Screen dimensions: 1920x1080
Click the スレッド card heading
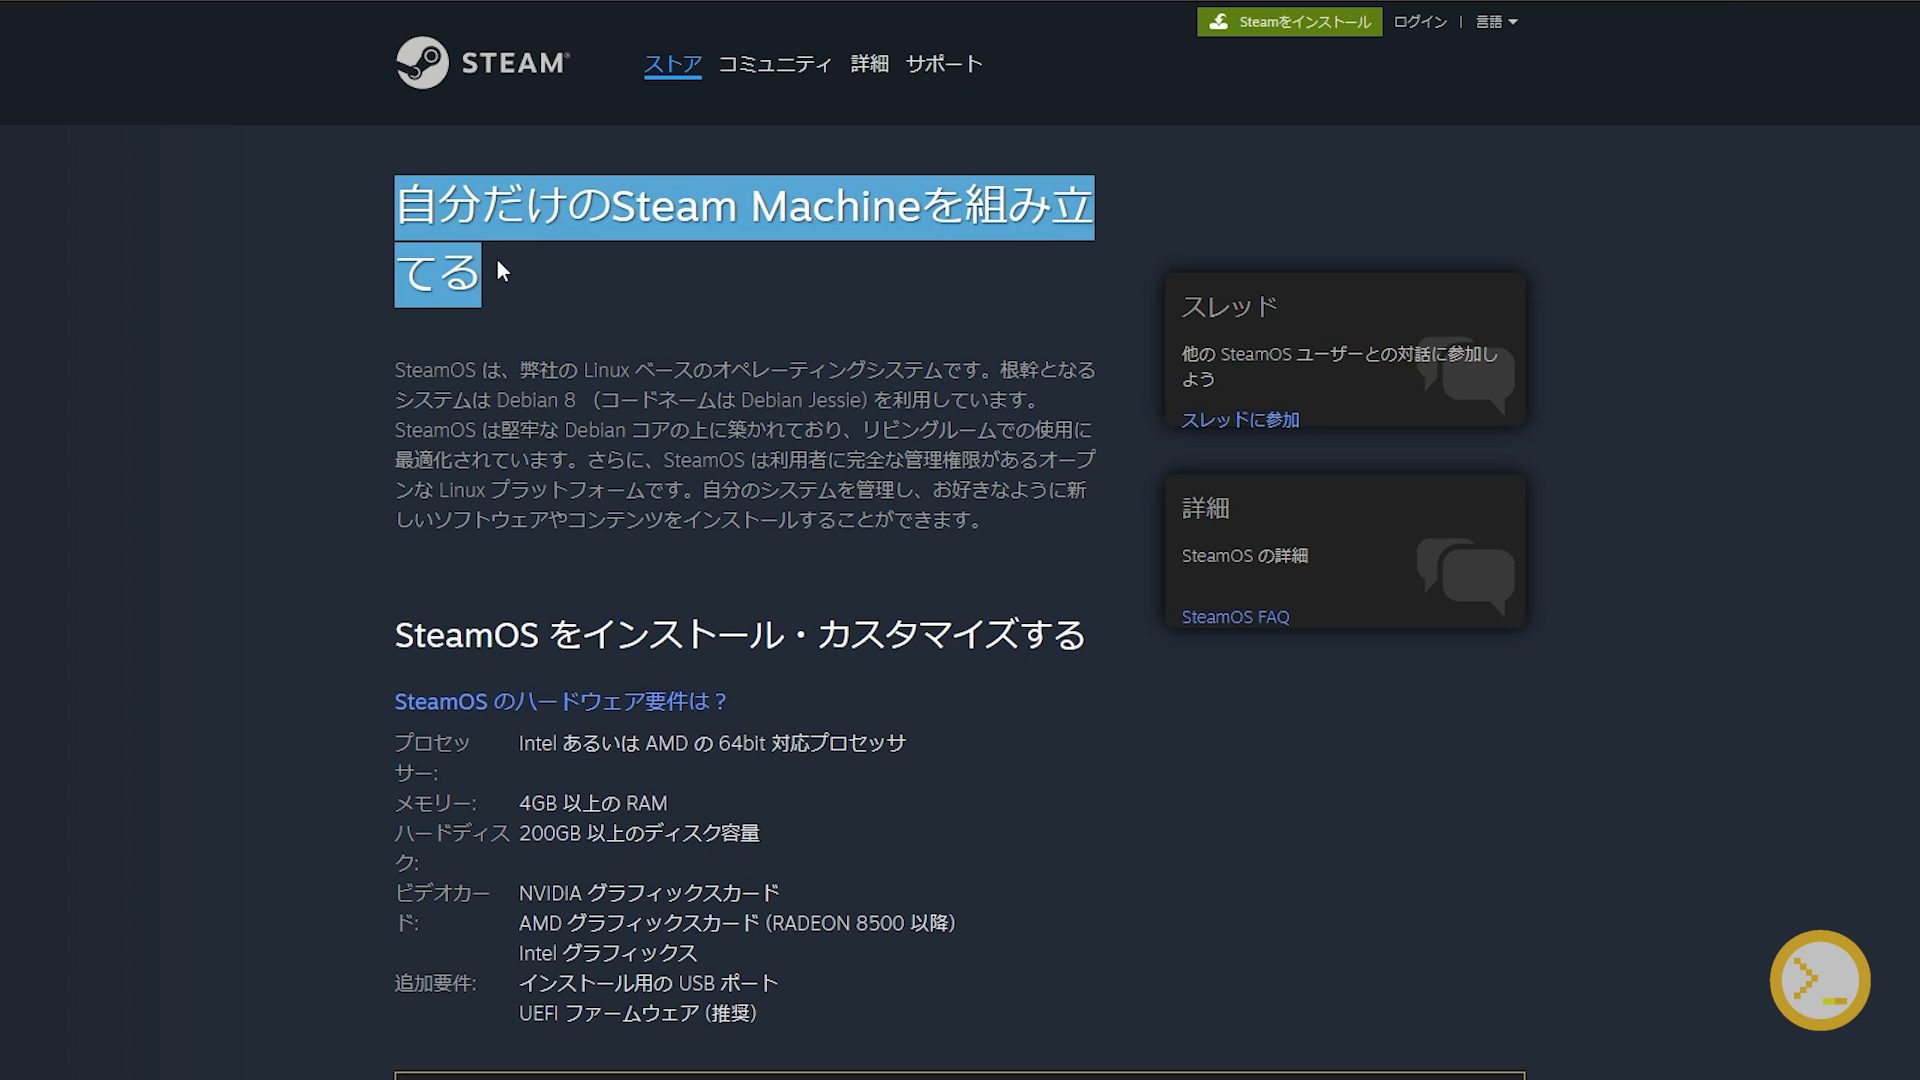(1229, 307)
